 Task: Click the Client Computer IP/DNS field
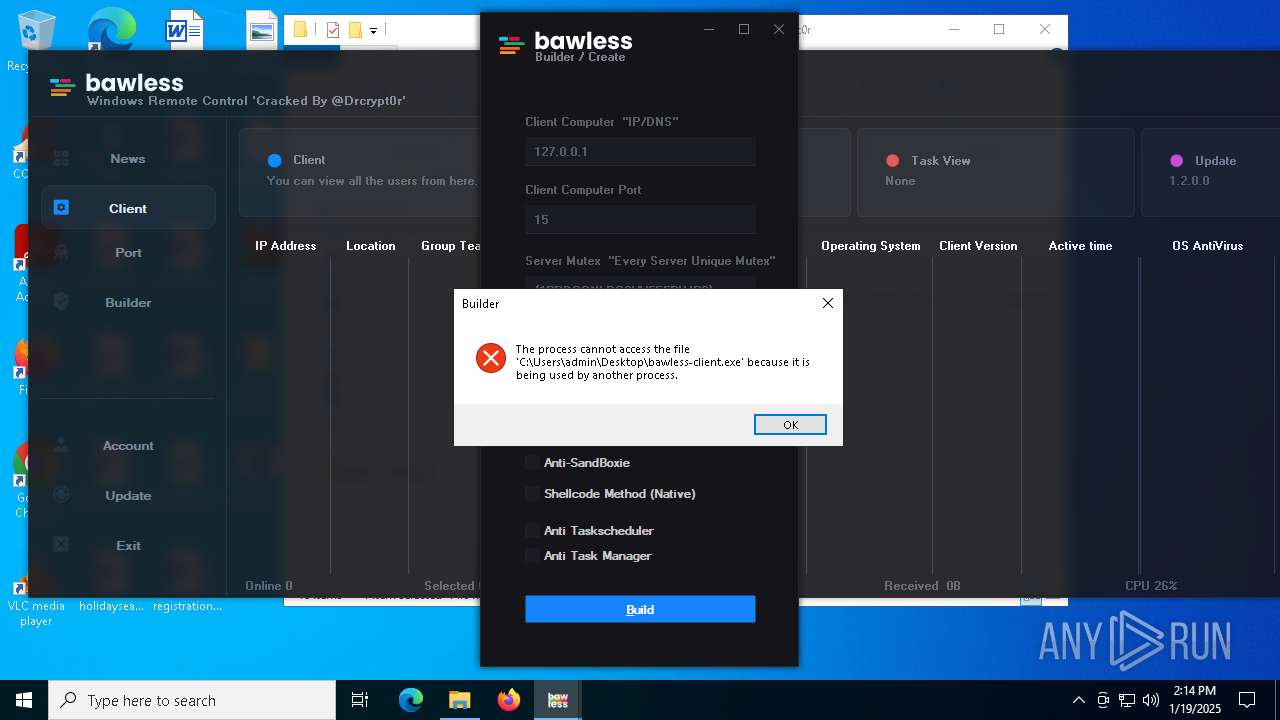[640, 152]
